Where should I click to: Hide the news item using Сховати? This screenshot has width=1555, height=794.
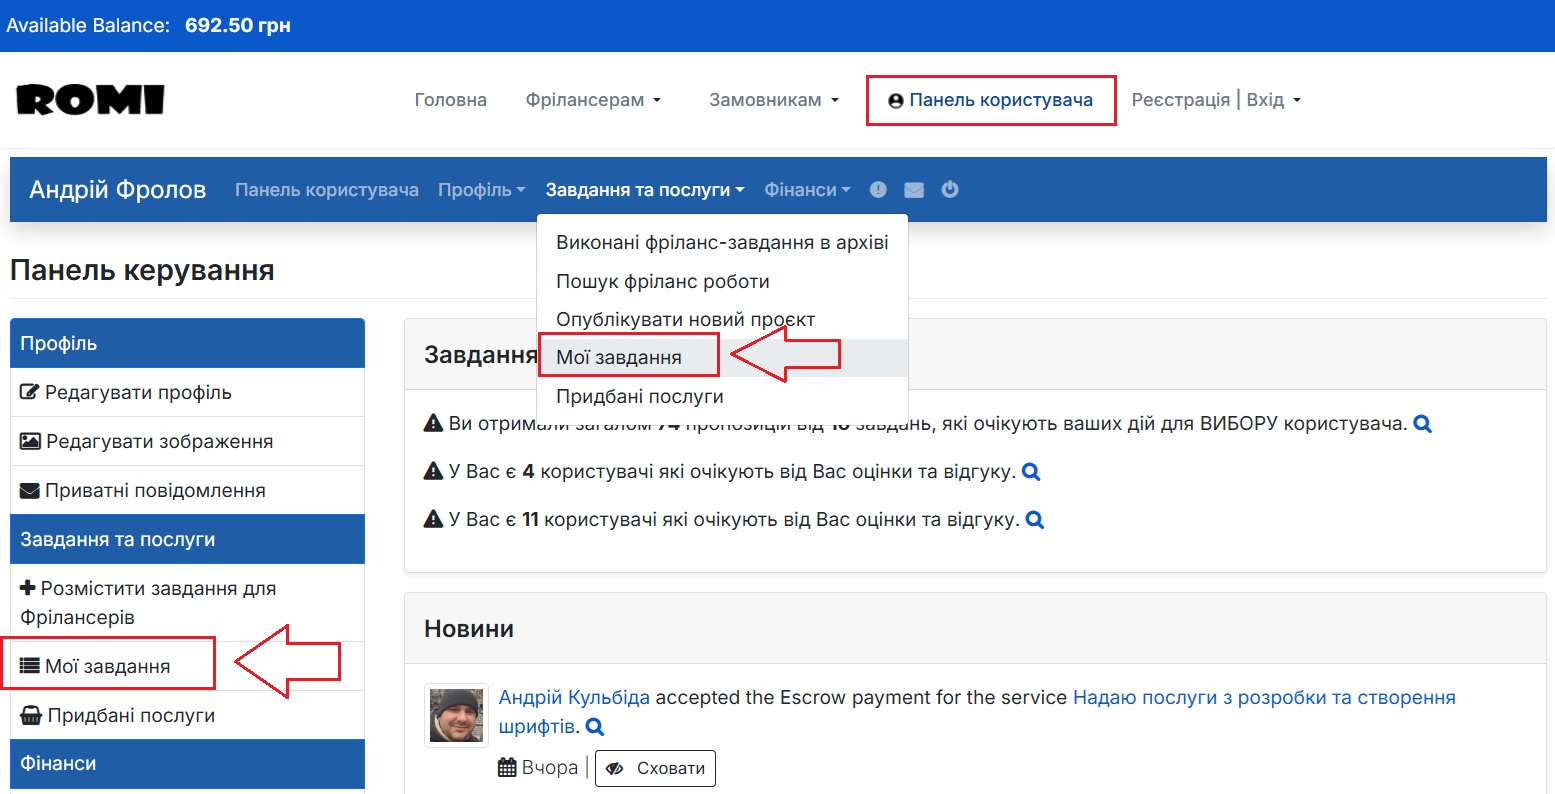[x=655, y=768]
